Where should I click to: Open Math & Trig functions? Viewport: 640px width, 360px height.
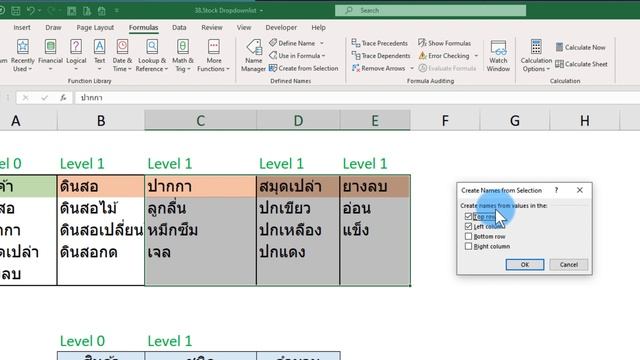182,56
